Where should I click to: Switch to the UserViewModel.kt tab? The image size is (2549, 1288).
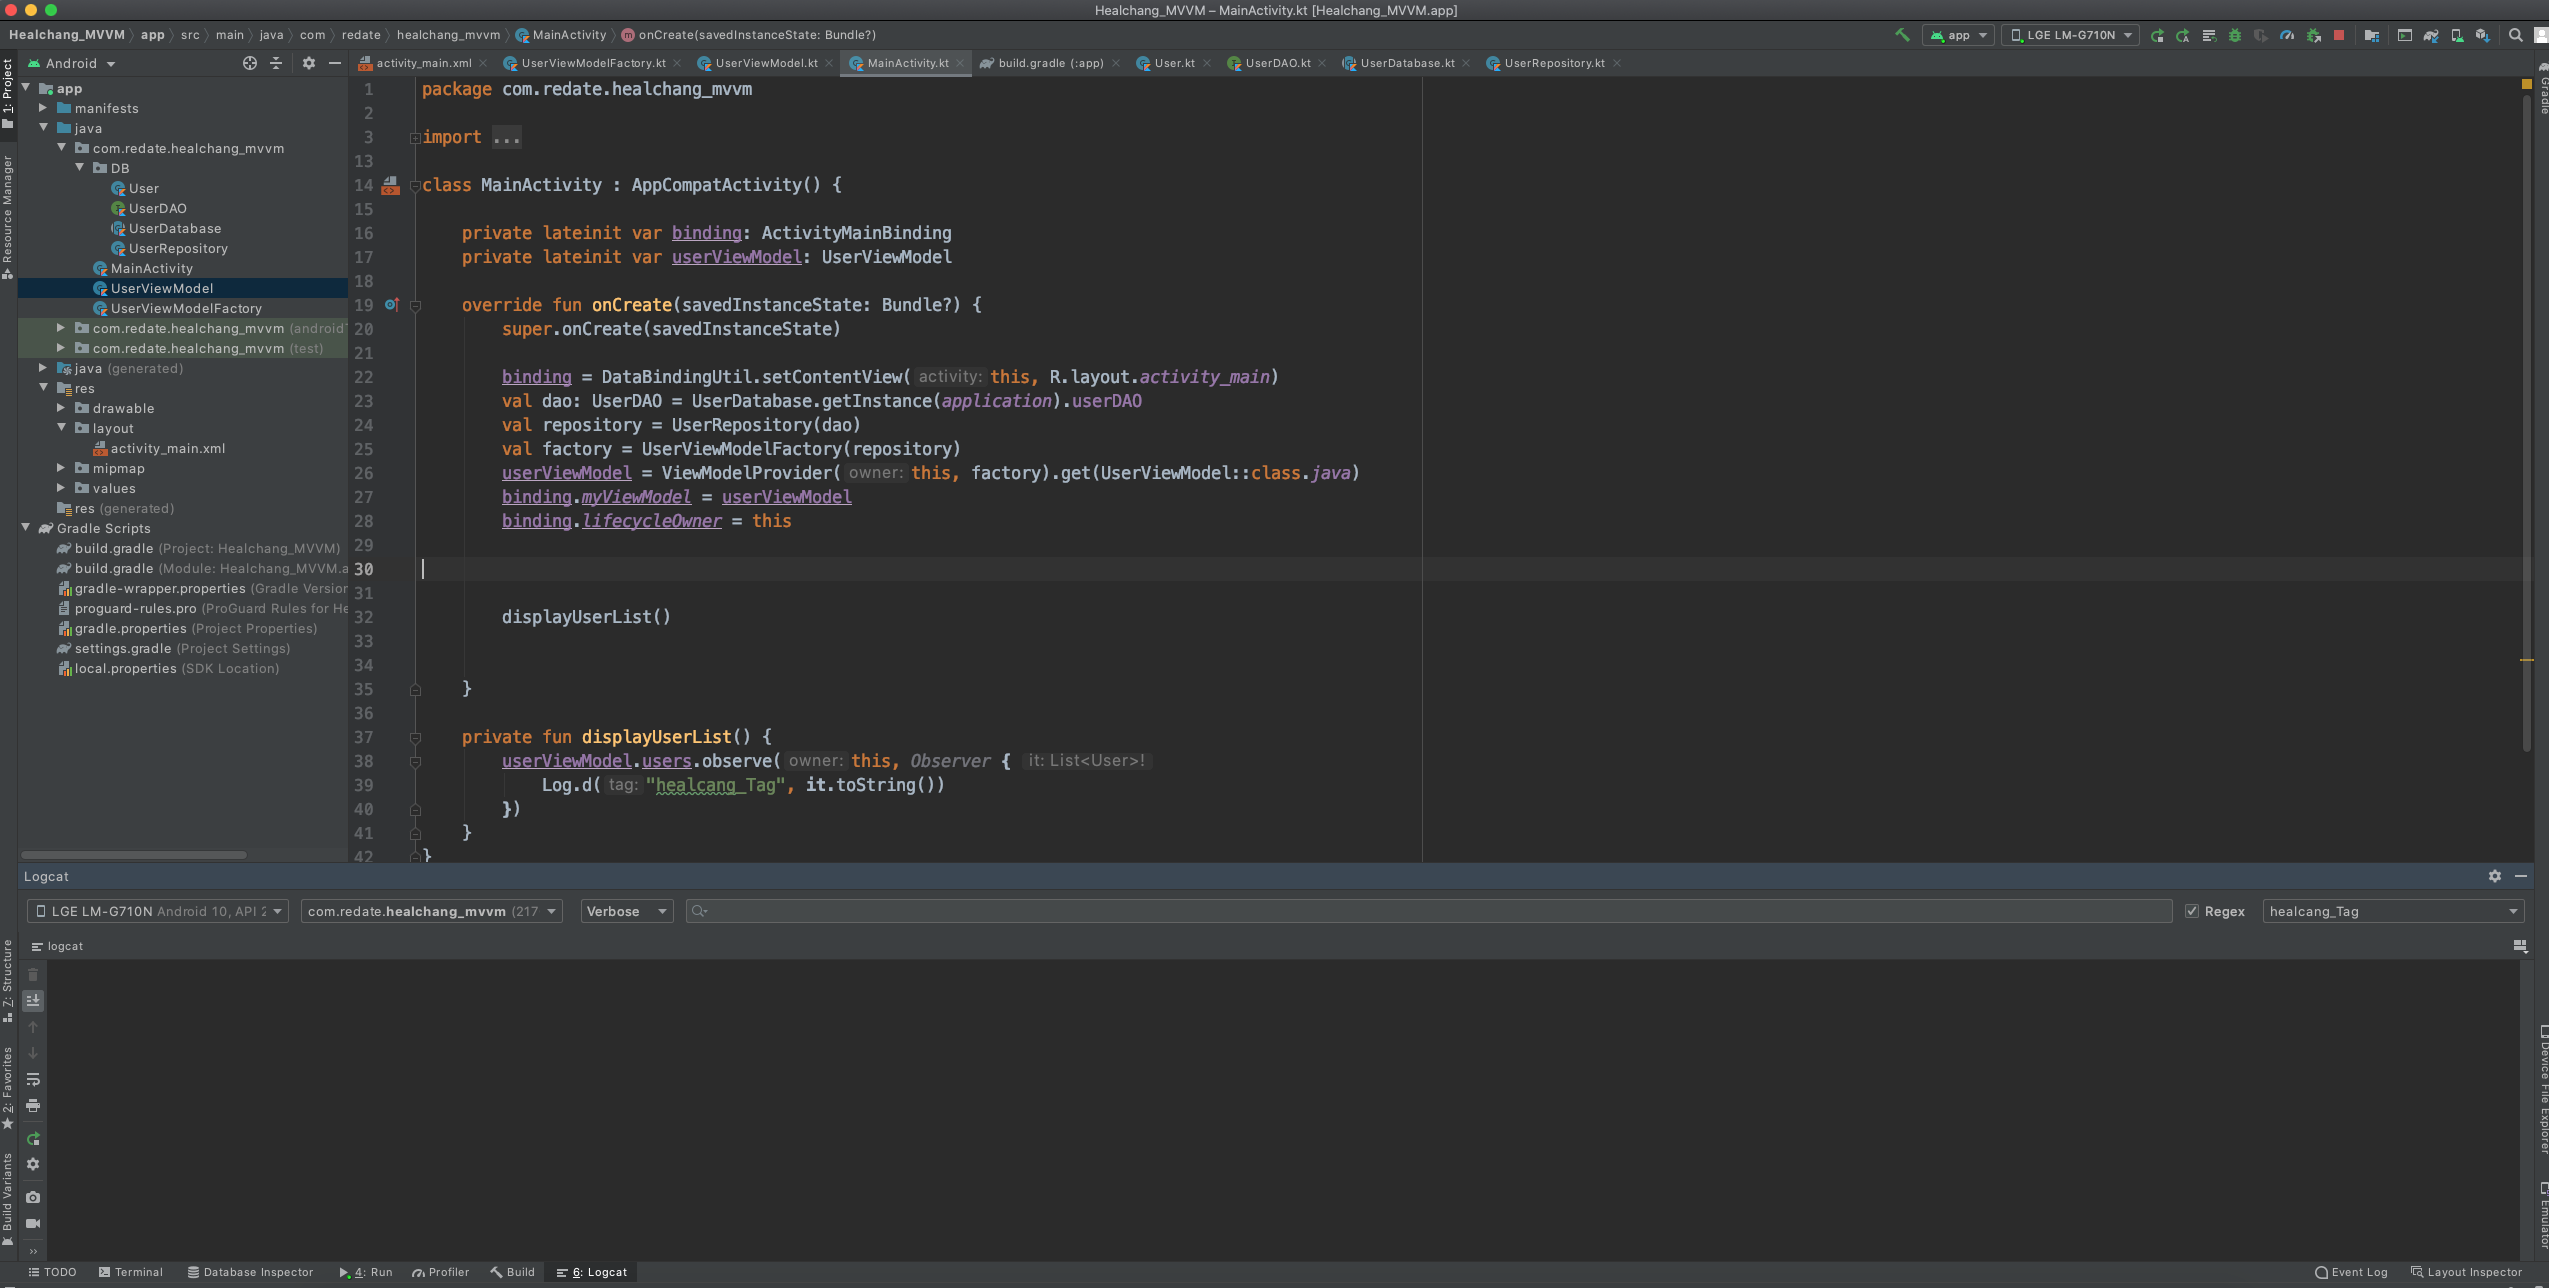point(765,63)
